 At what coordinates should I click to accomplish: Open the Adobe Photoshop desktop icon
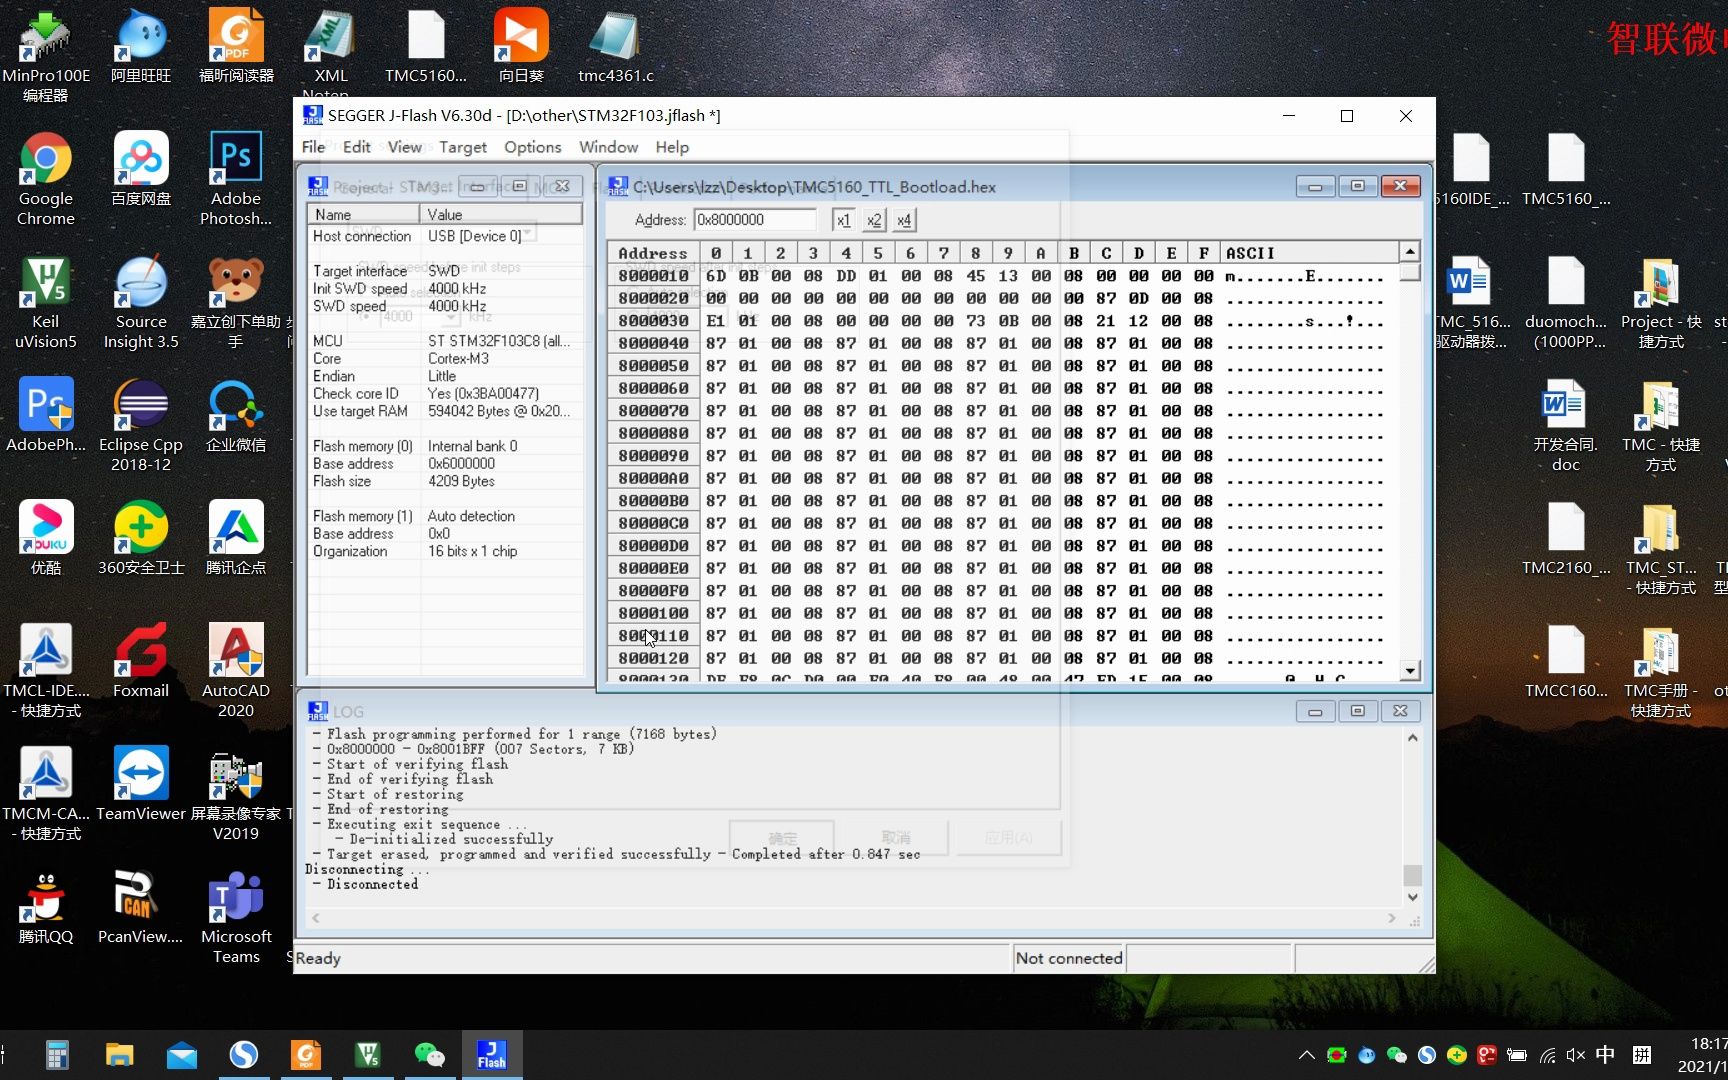236,179
